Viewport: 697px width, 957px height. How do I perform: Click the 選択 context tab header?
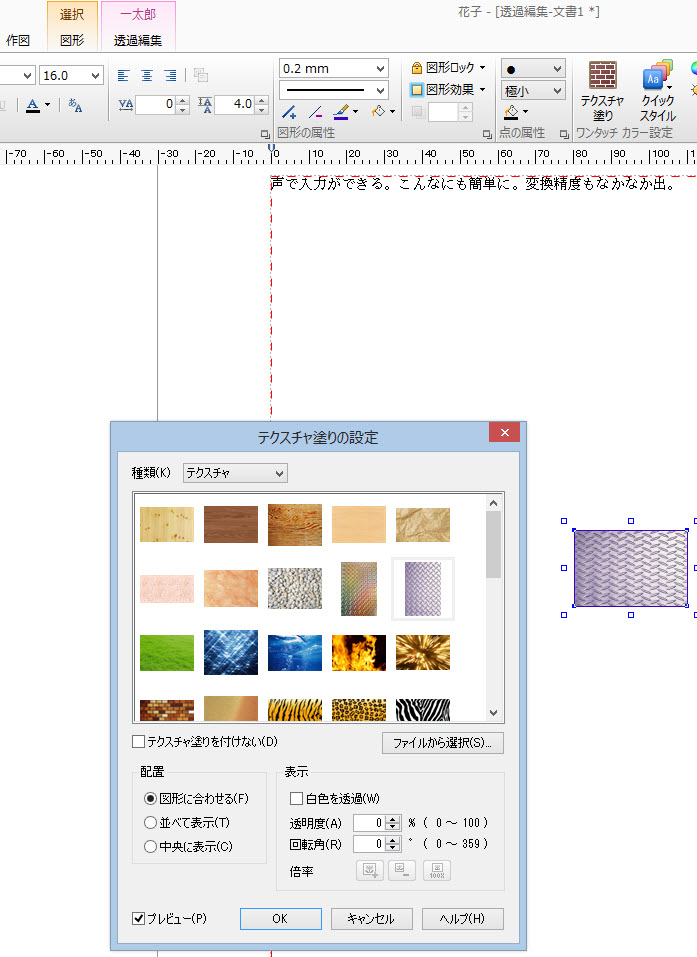click(72, 14)
